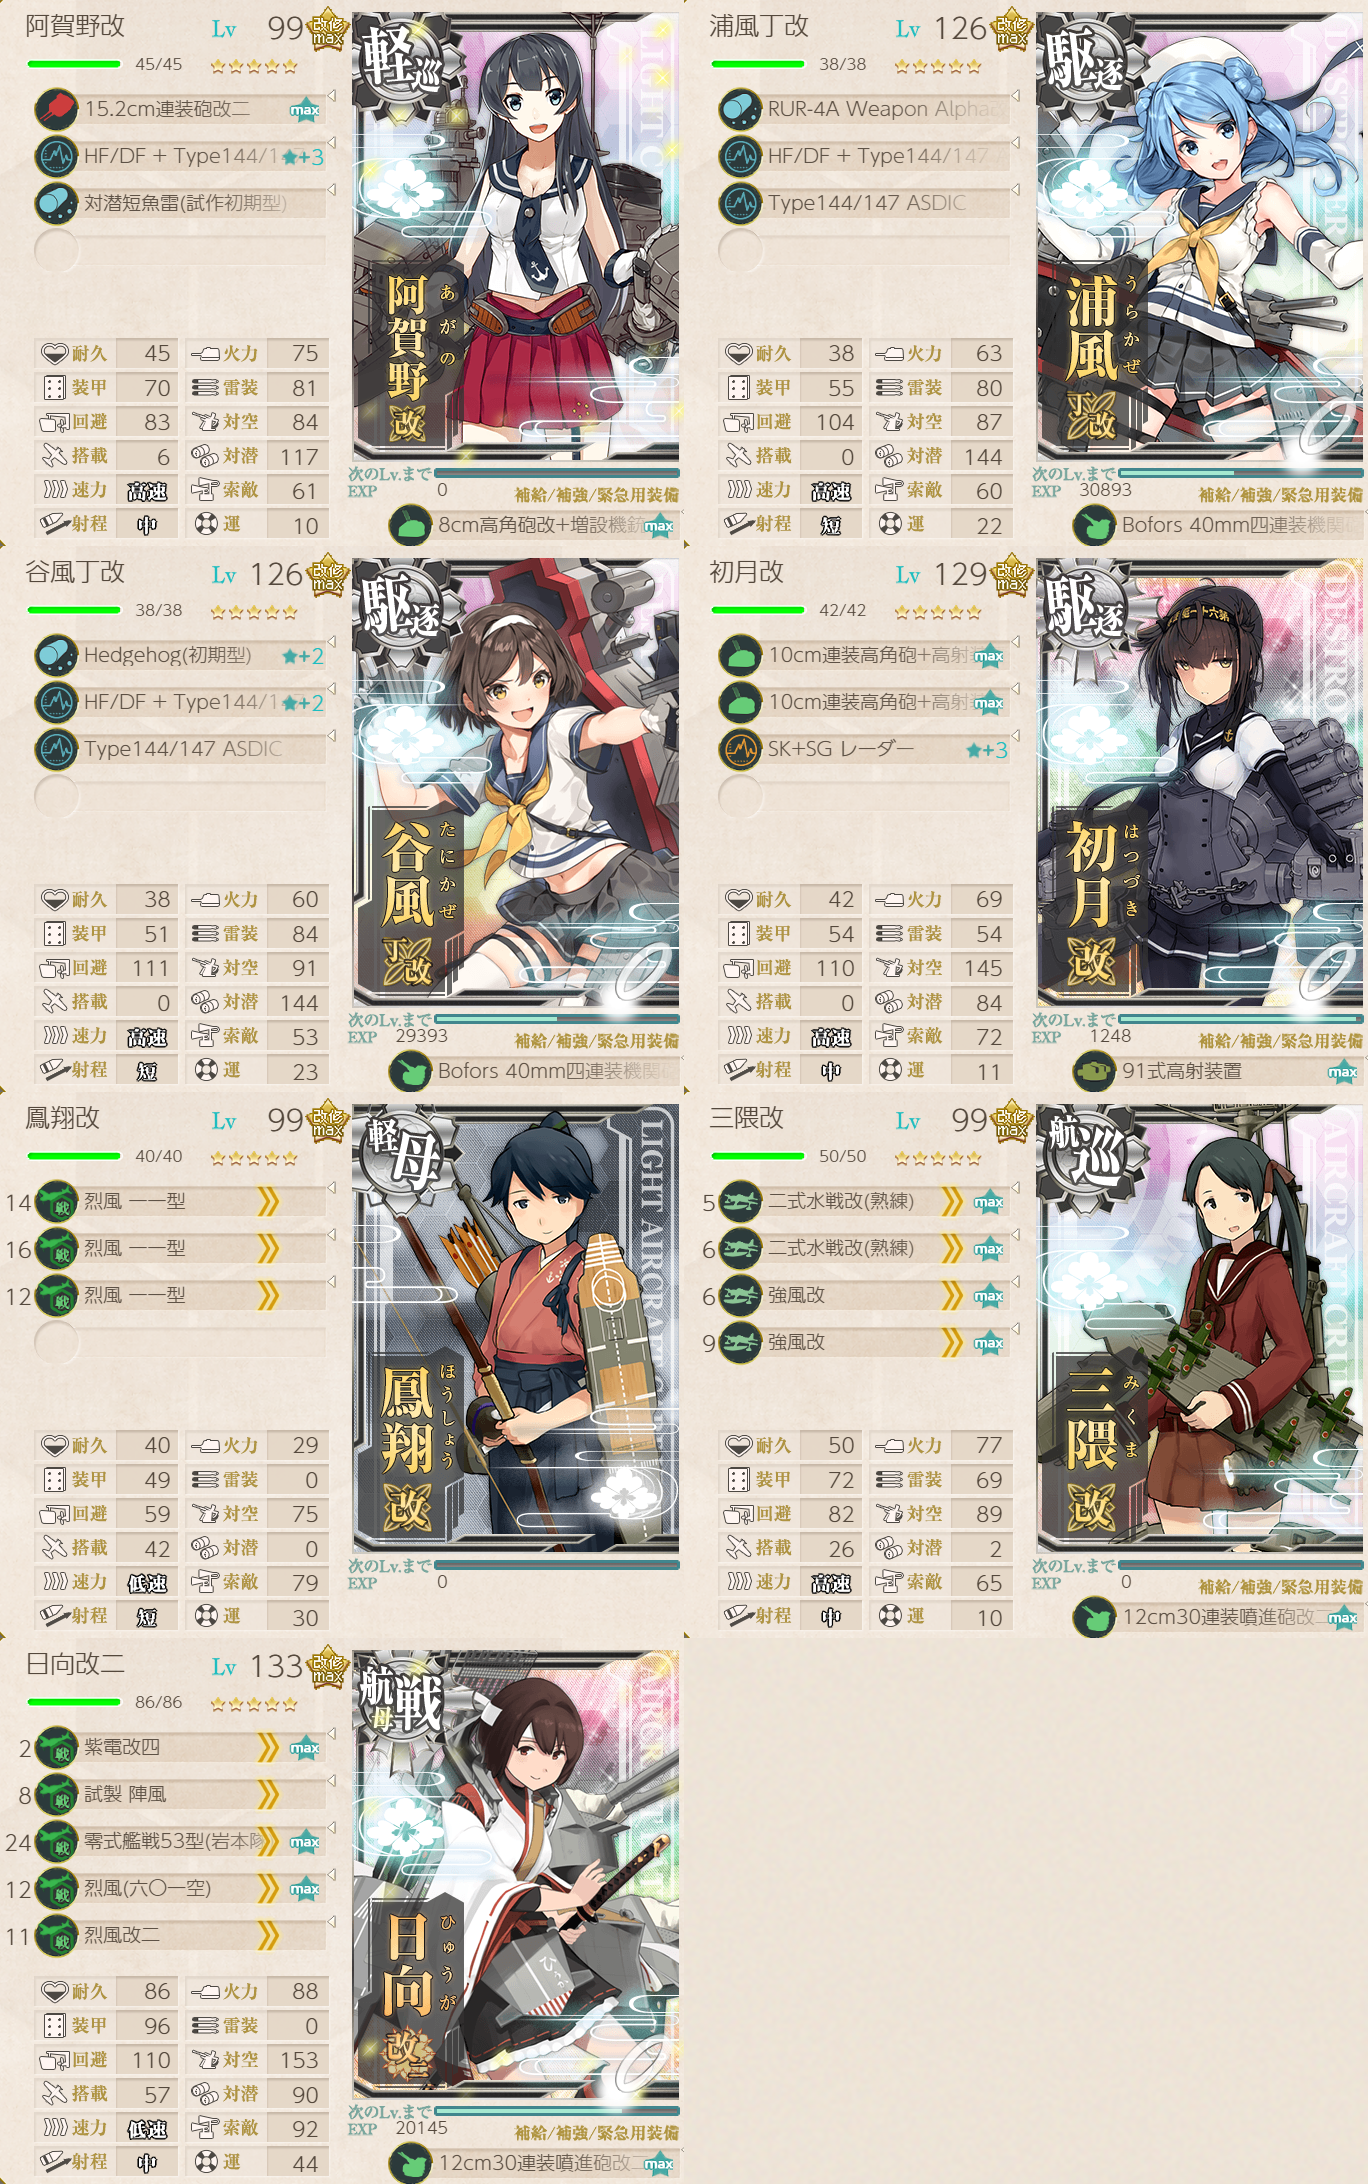1368x2184 pixels.
Task: Select the Type144/147 ASDIC sonar icon on 浦風丁改
Action: pos(740,203)
